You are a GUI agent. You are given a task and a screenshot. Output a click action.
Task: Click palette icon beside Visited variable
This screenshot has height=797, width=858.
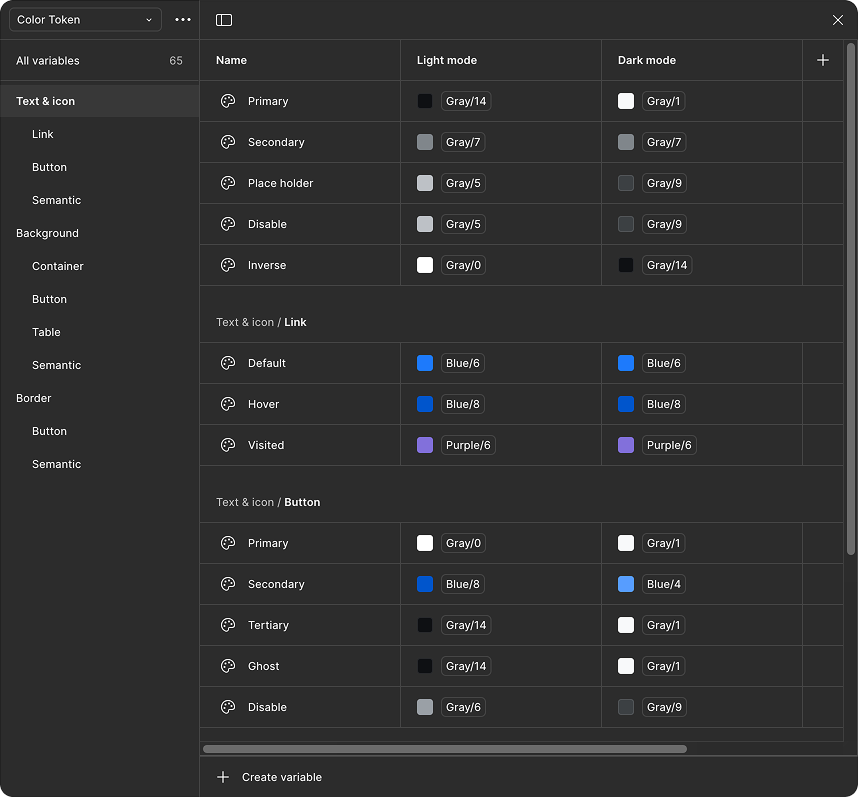tap(228, 445)
